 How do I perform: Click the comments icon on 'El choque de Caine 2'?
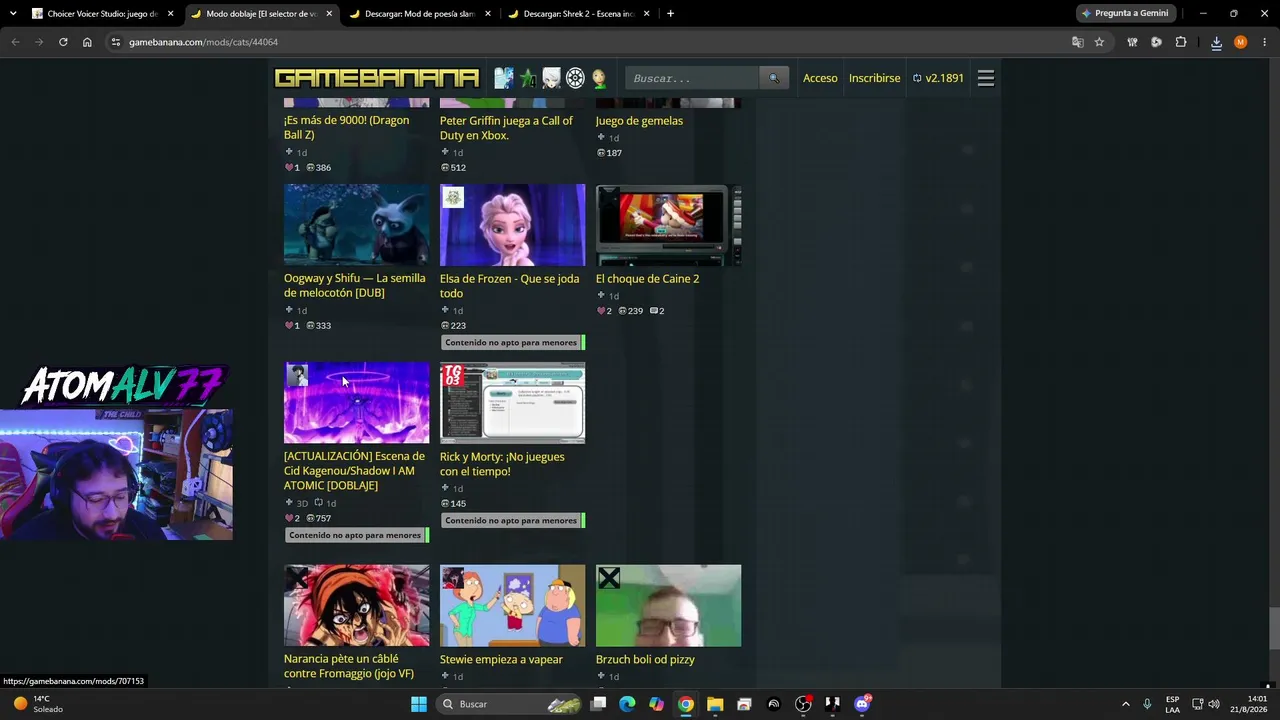(654, 311)
